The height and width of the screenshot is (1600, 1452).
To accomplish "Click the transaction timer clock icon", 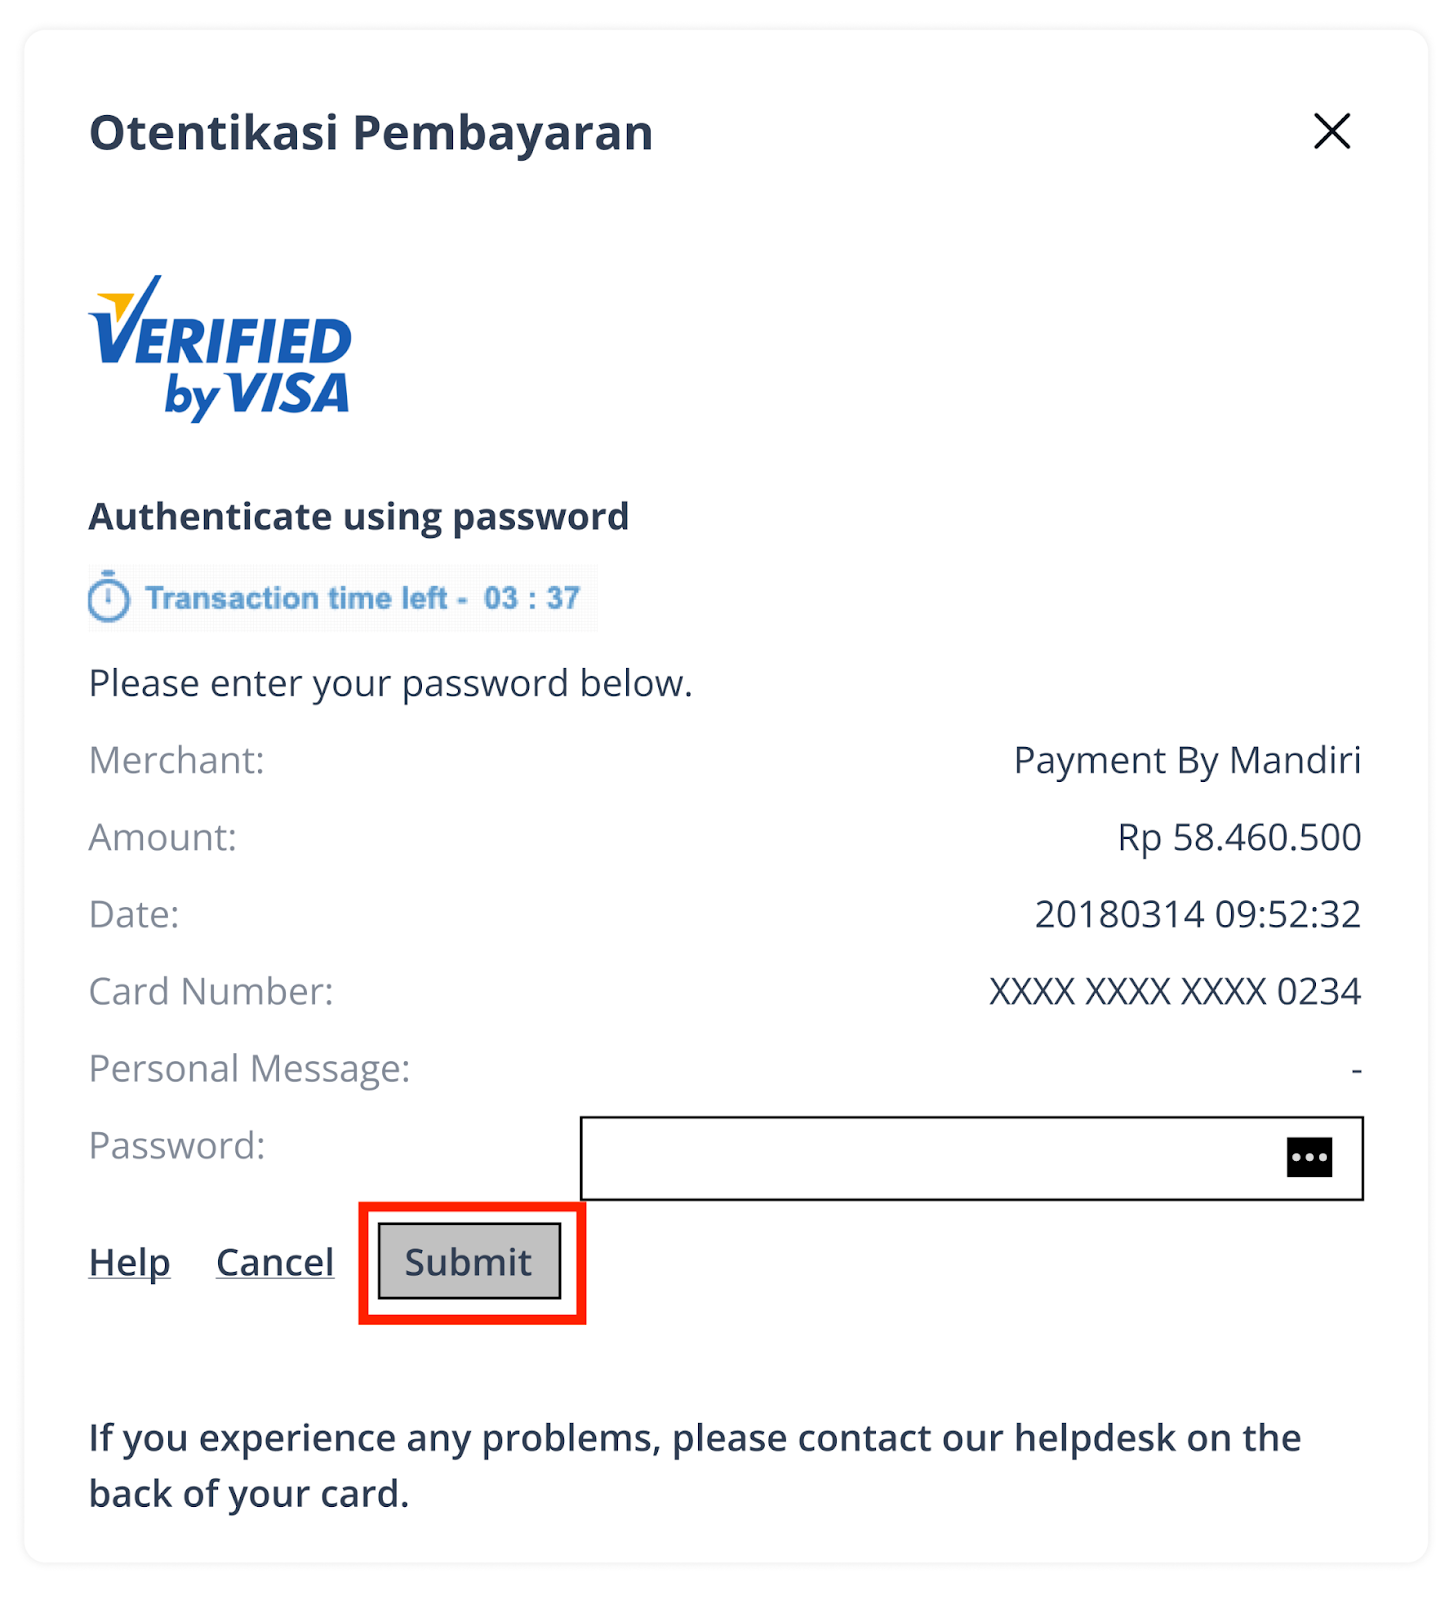I will (x=109, y=598).
